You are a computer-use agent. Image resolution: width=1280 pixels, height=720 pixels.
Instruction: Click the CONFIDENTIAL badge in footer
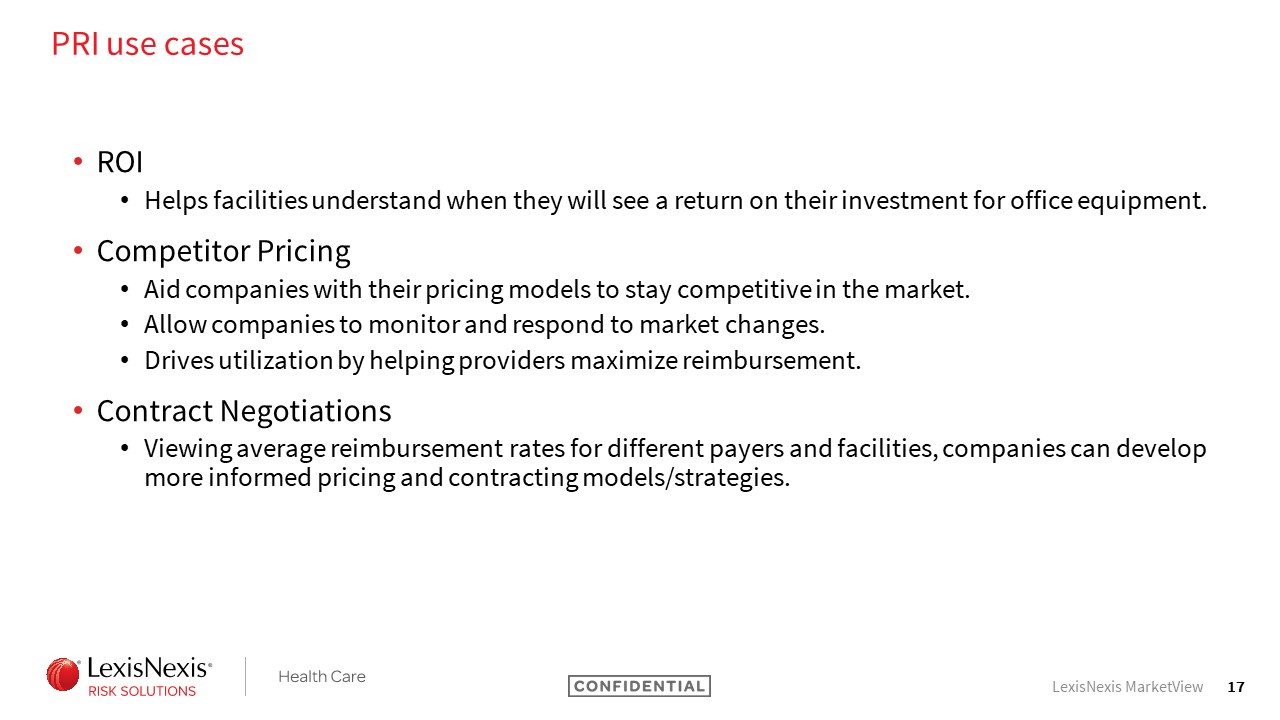tap(639, 686)
